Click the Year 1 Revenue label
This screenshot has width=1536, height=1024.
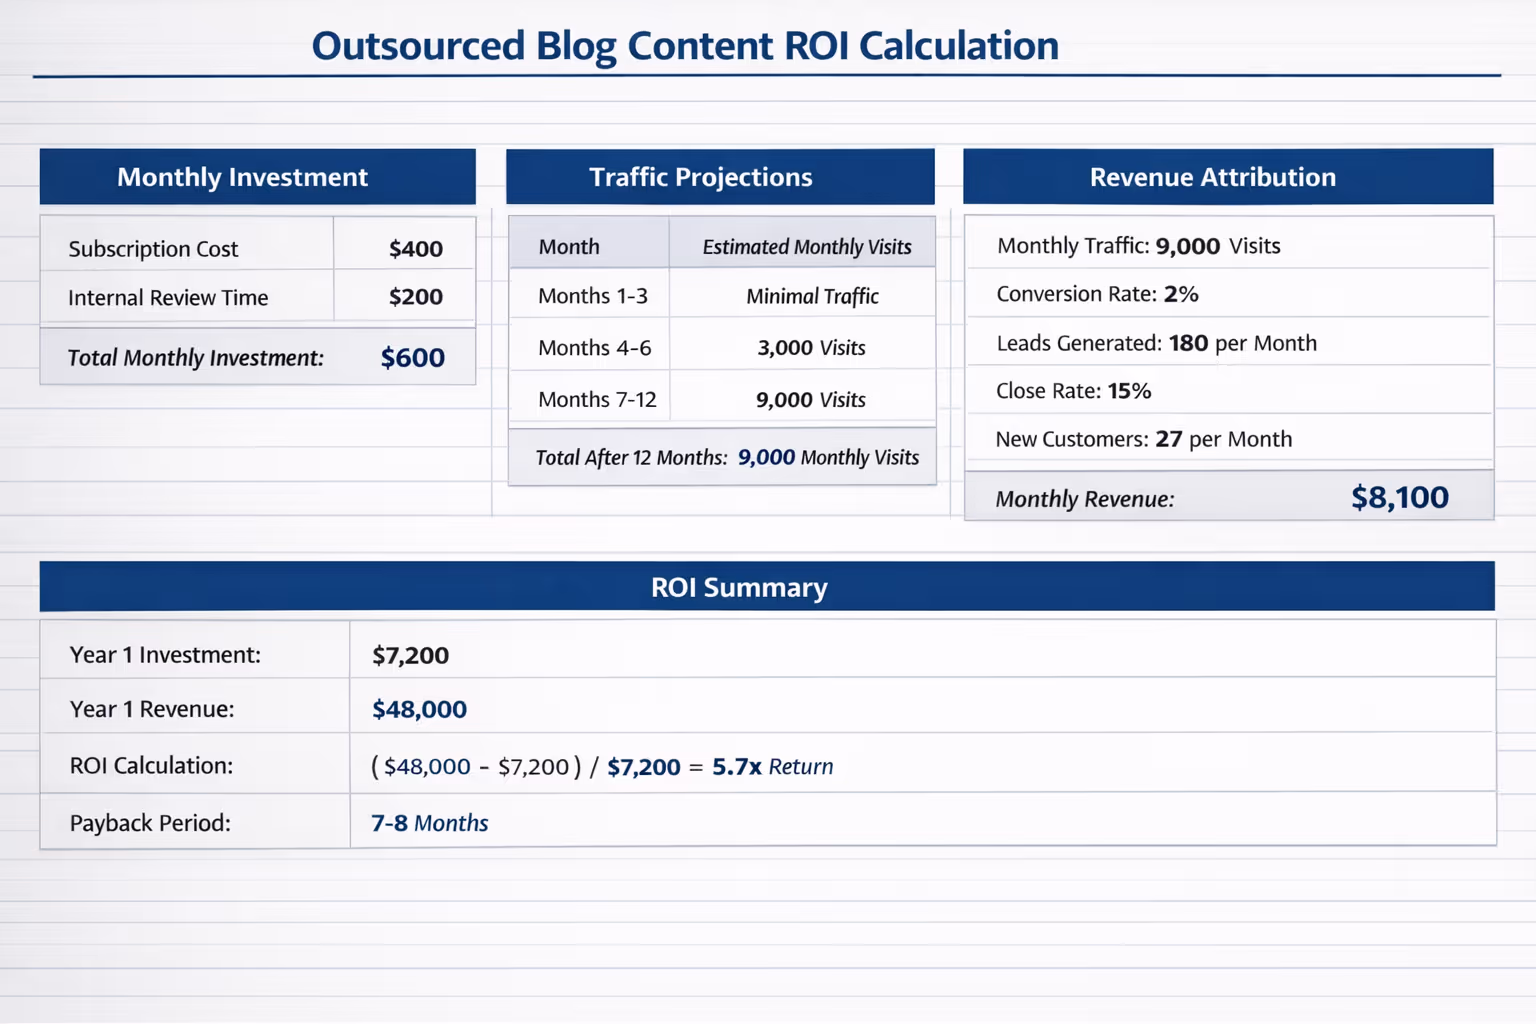152,709
